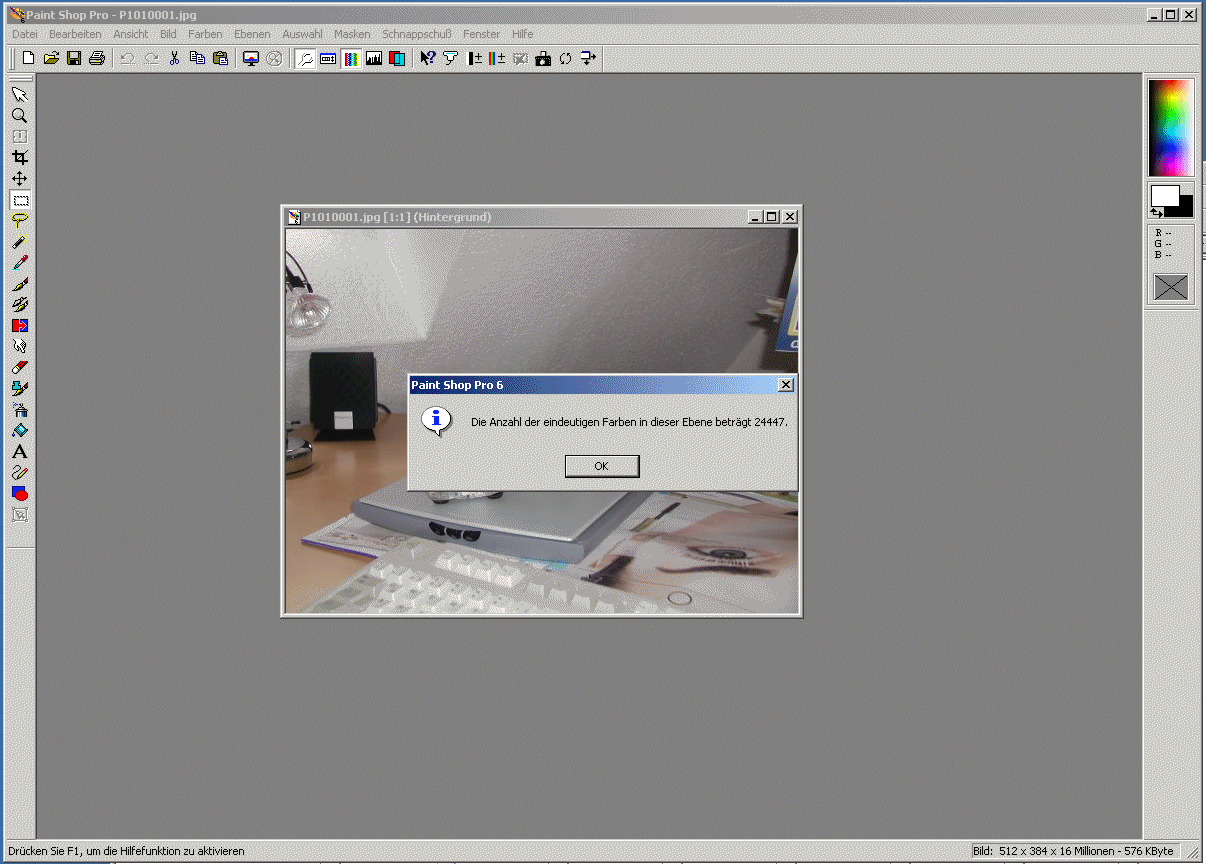The height and width of the screenshot is (864, 1206).
Task: Create a new image with the blank page icon
Action: (x=28, y=59)
